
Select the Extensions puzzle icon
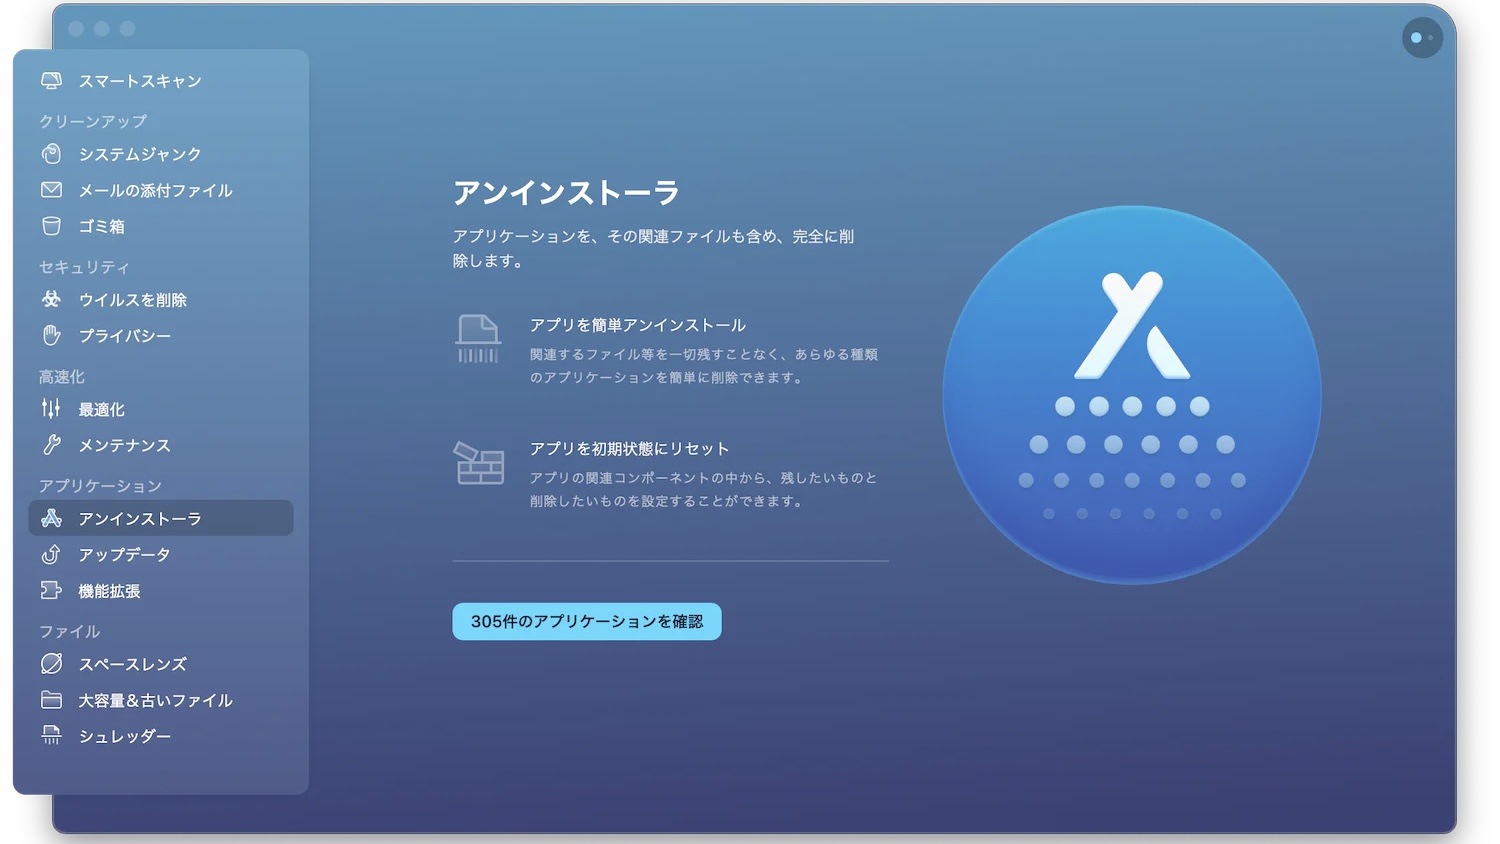pos(51,591)
